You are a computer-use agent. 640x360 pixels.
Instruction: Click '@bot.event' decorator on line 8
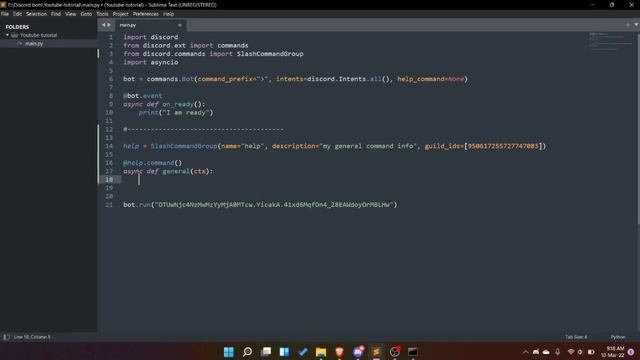point(143,96)
